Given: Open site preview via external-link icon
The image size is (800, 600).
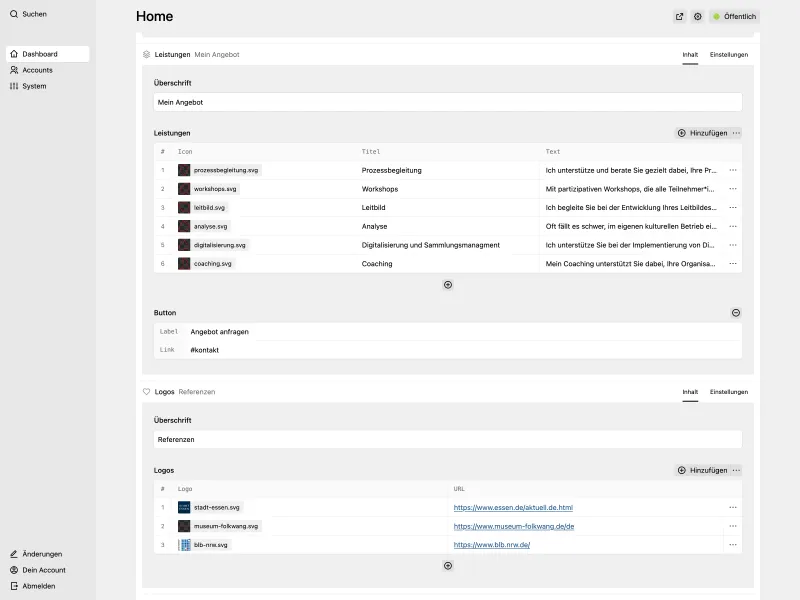Looking at the screenshot, I should point(678,16).
